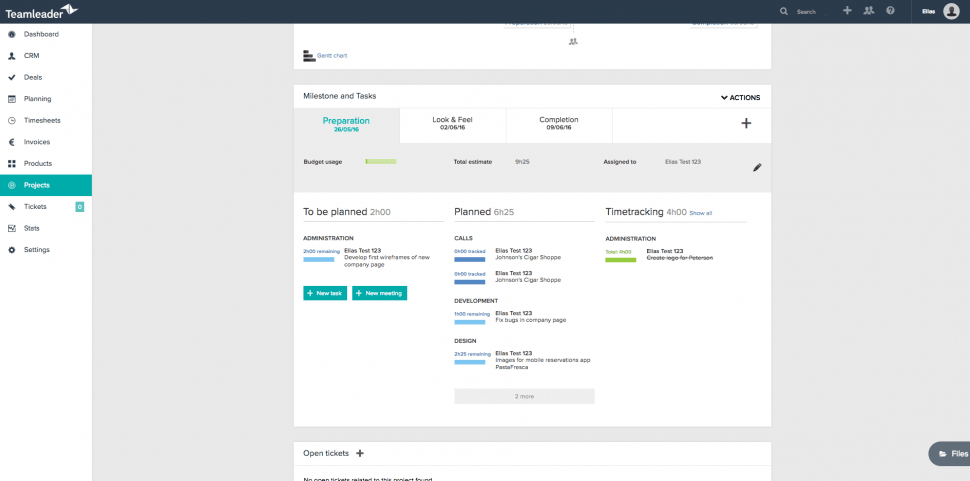Viewport: 970px width, 481px height.
Task: Click the user avatar for Elias
Action: pos(951,11)
